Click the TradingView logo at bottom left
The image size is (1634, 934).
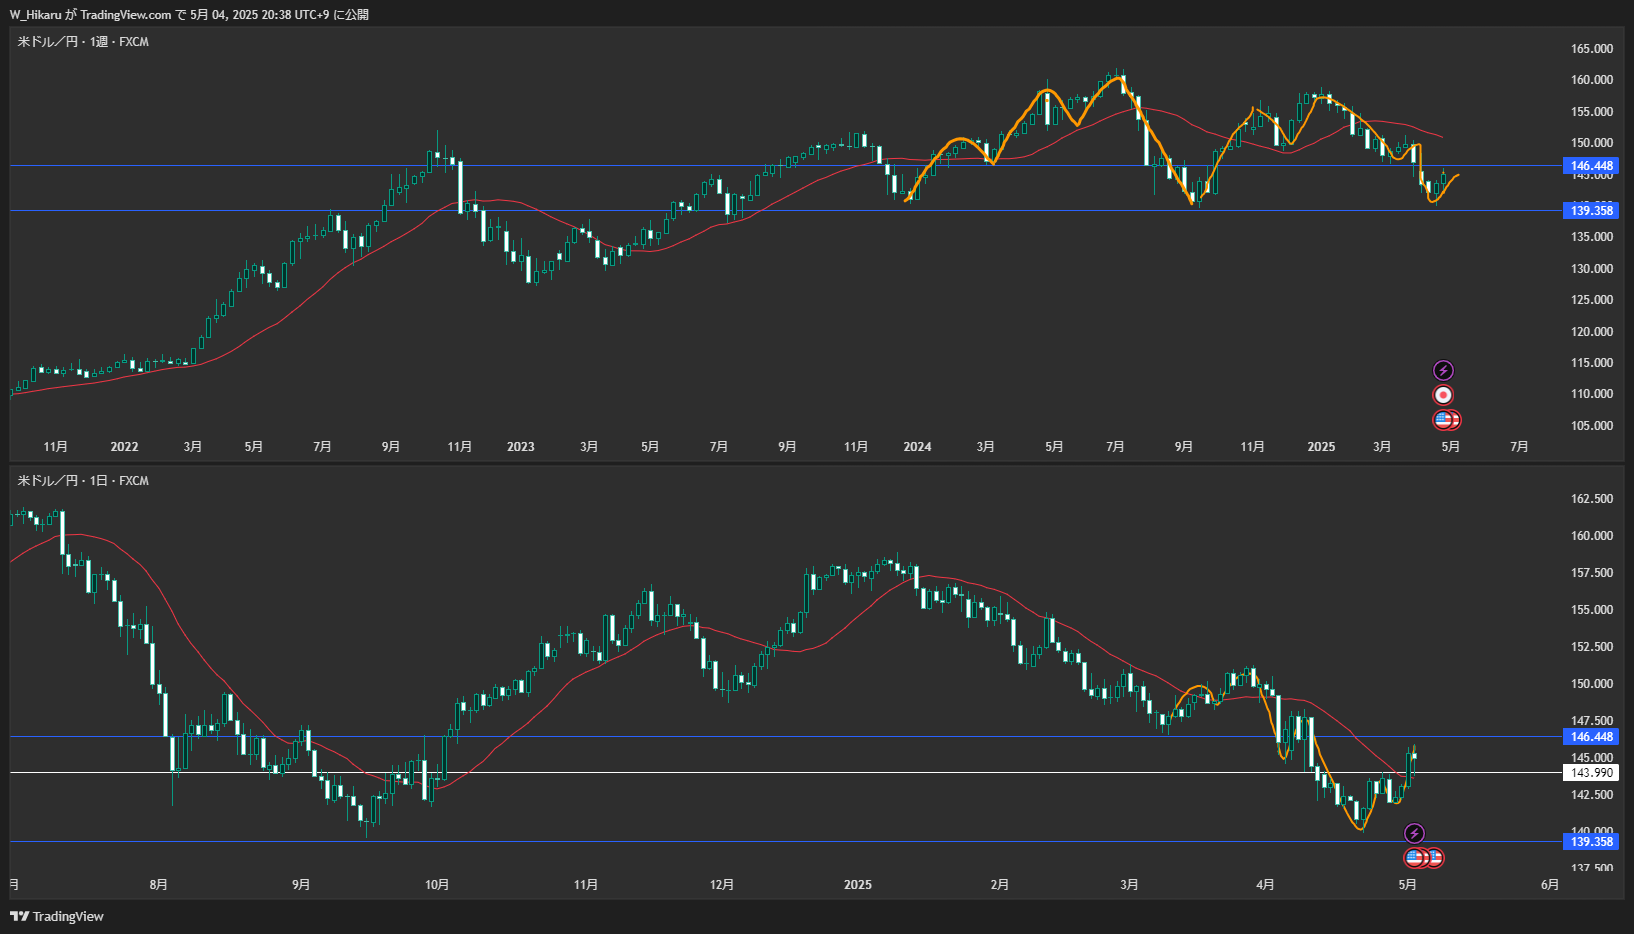click(57, 916)
